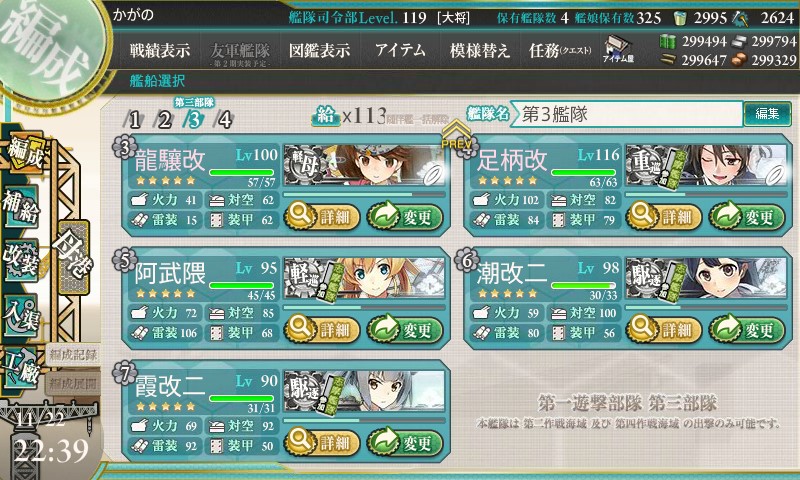Open the アイテム屋 item shop icon

pyautogui.click(x=618, y=49)
